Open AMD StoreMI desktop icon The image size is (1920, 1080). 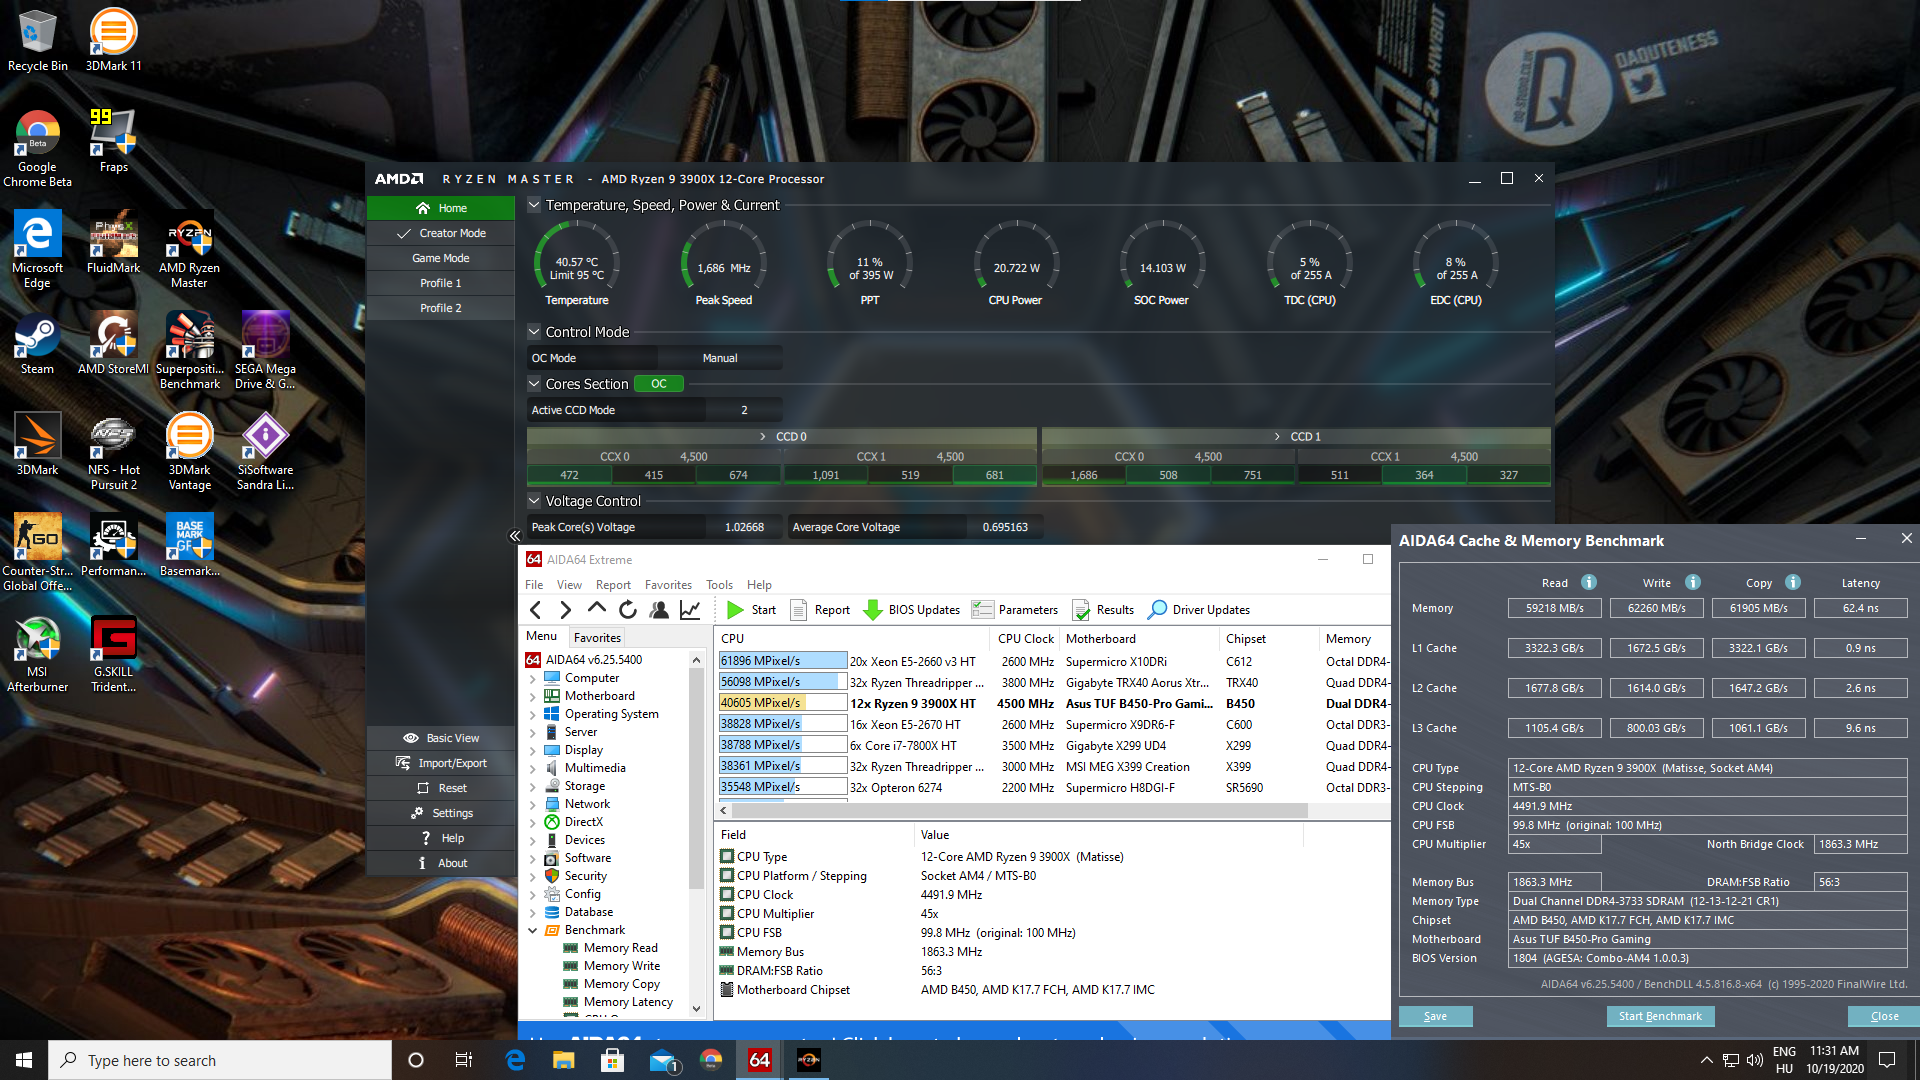point(113,343)
